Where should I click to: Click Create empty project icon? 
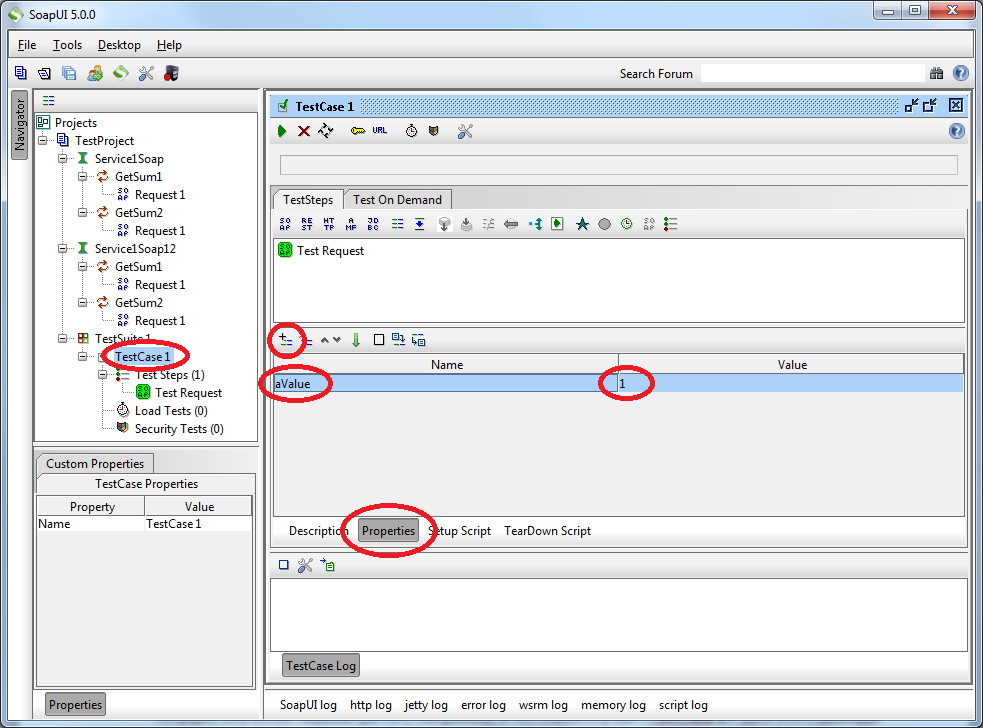(21, 73)
